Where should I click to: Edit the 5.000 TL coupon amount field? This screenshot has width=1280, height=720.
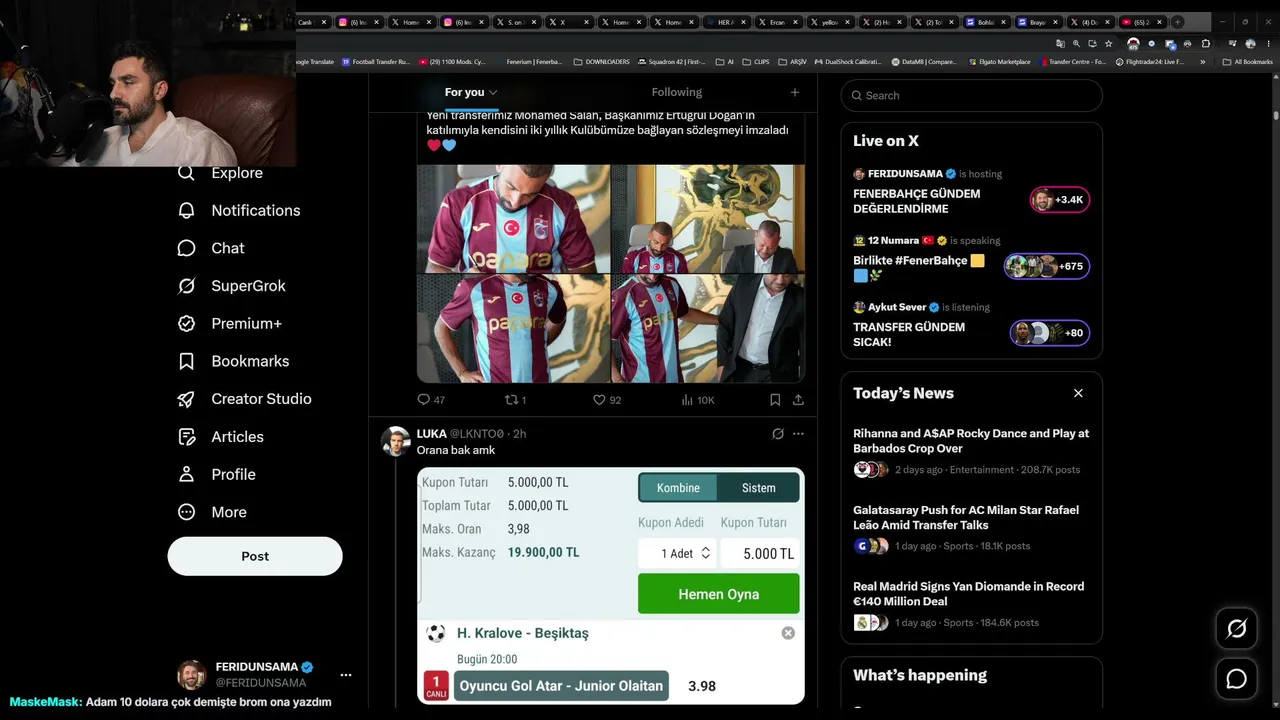click(758, 553)
